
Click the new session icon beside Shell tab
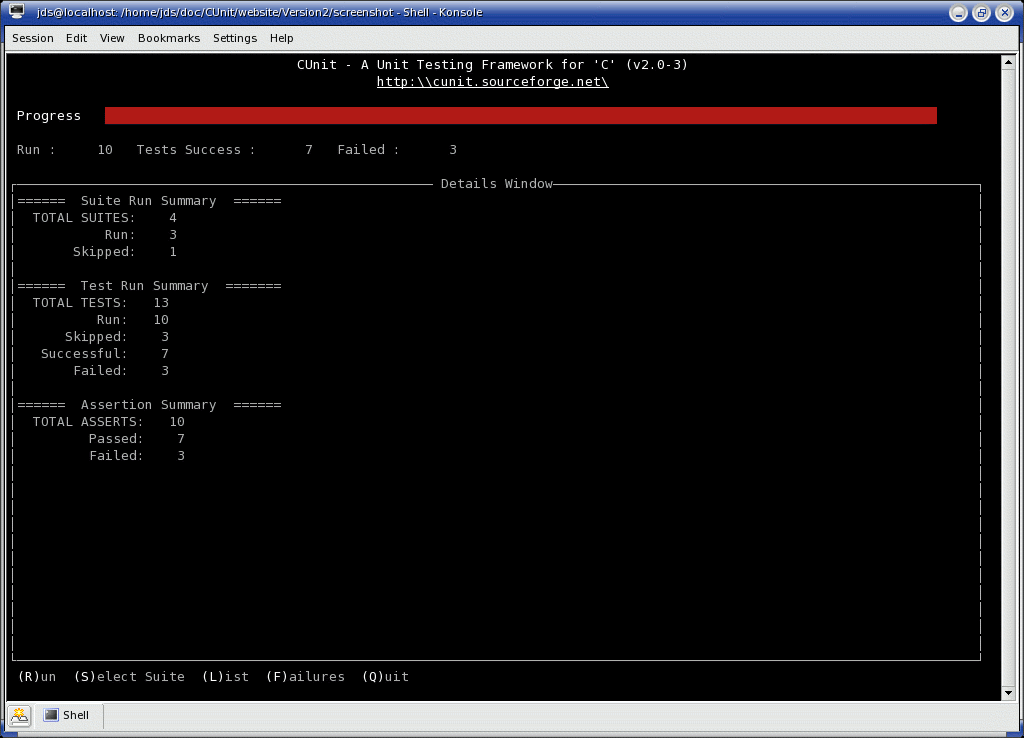coord(20,716)
